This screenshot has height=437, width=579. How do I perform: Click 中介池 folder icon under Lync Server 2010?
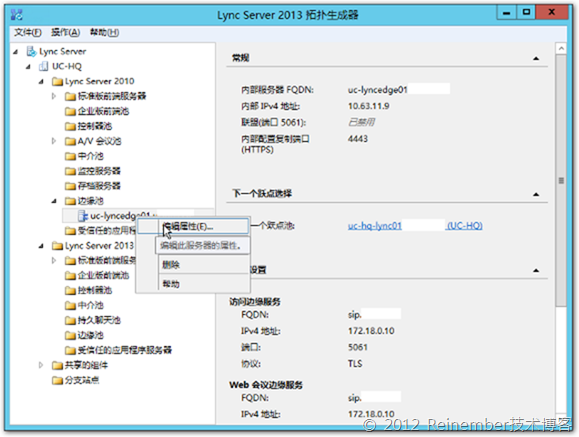(x=70, y=156)
